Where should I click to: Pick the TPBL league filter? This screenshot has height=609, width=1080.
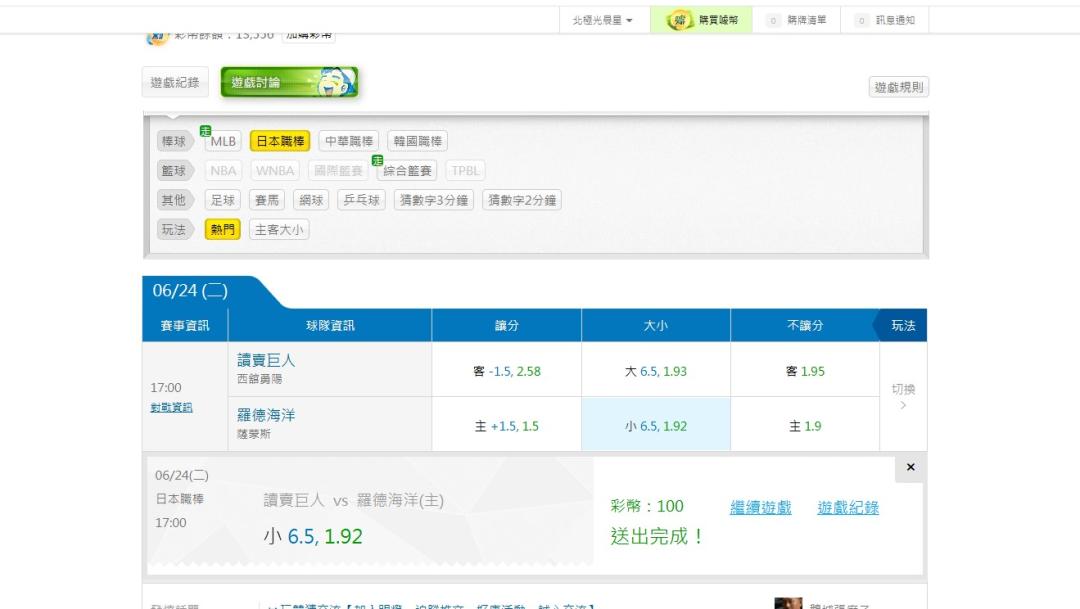tap(466, 171)
